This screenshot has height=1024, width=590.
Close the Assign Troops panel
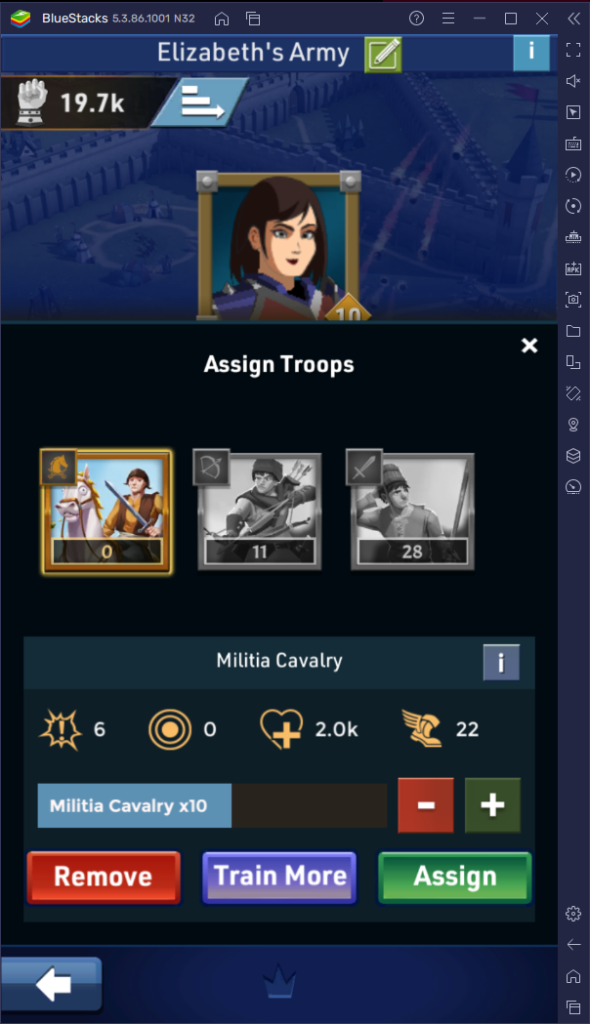(529, 345)
